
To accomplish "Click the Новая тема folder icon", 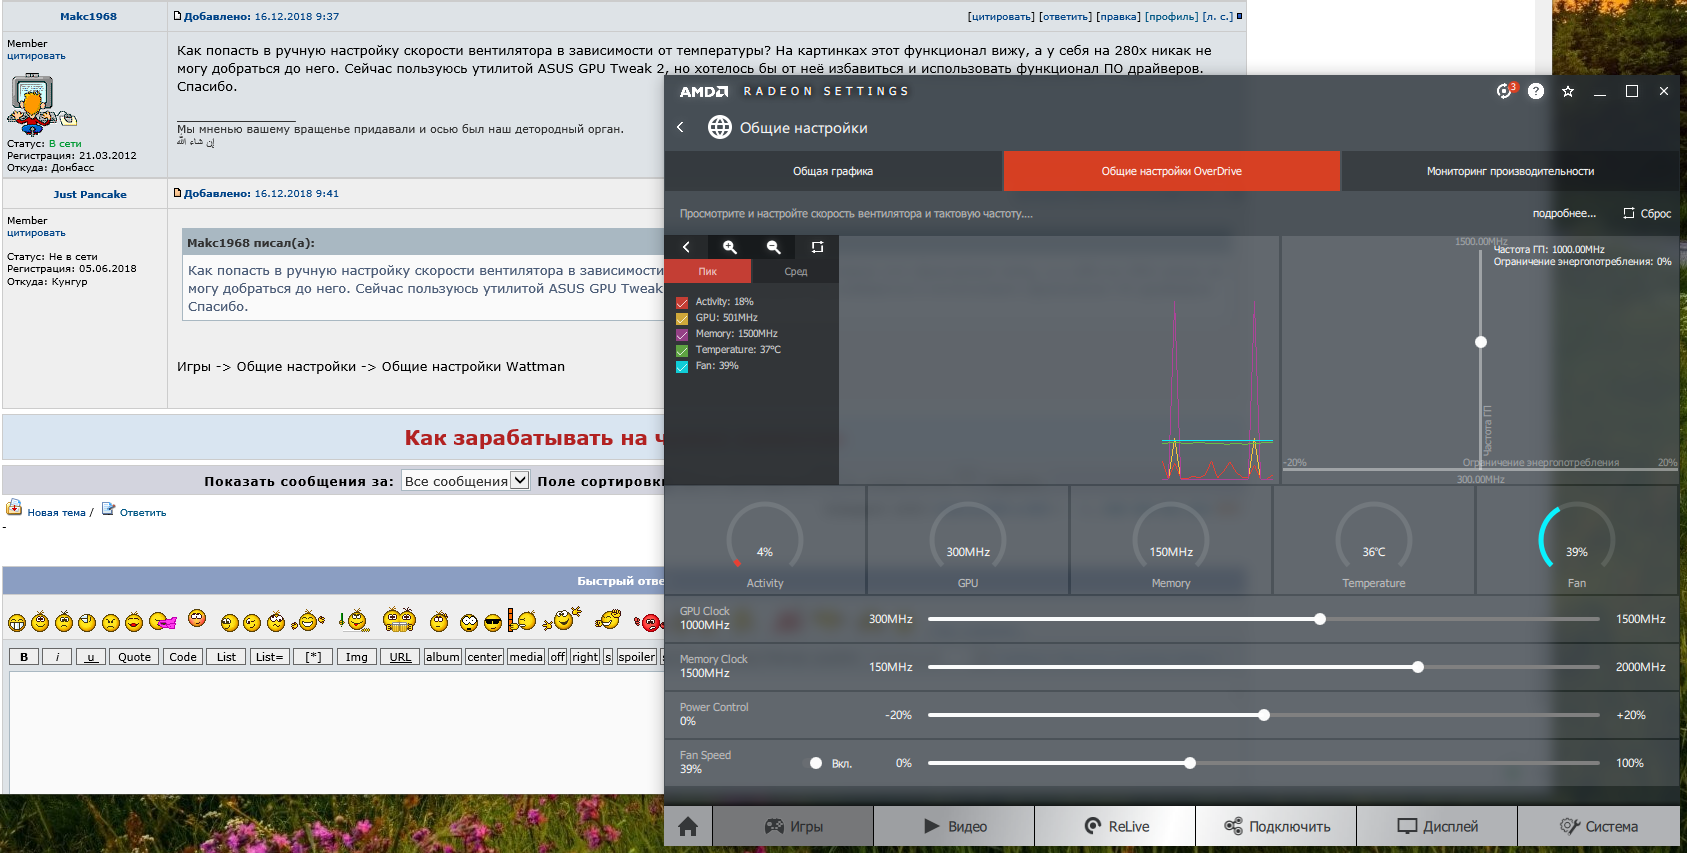I will [x=14, y=507].
